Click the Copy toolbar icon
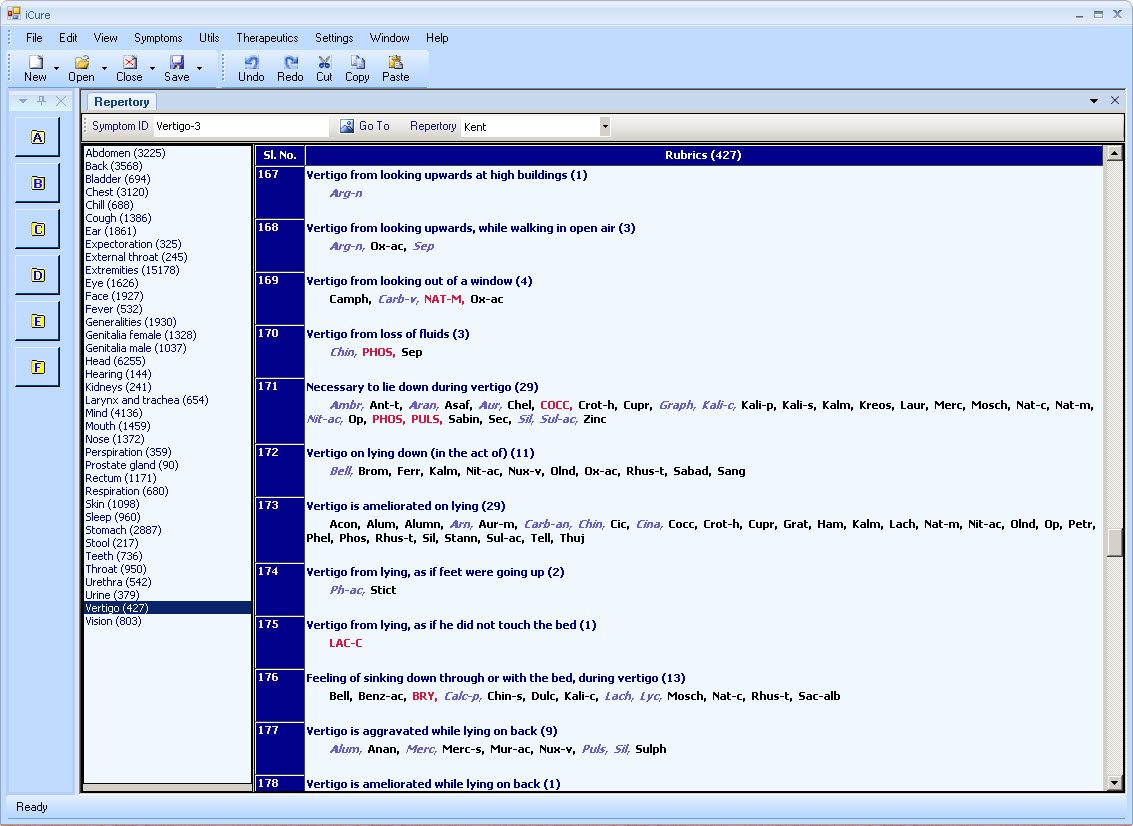1133x826 pixels. pos(358,62)
